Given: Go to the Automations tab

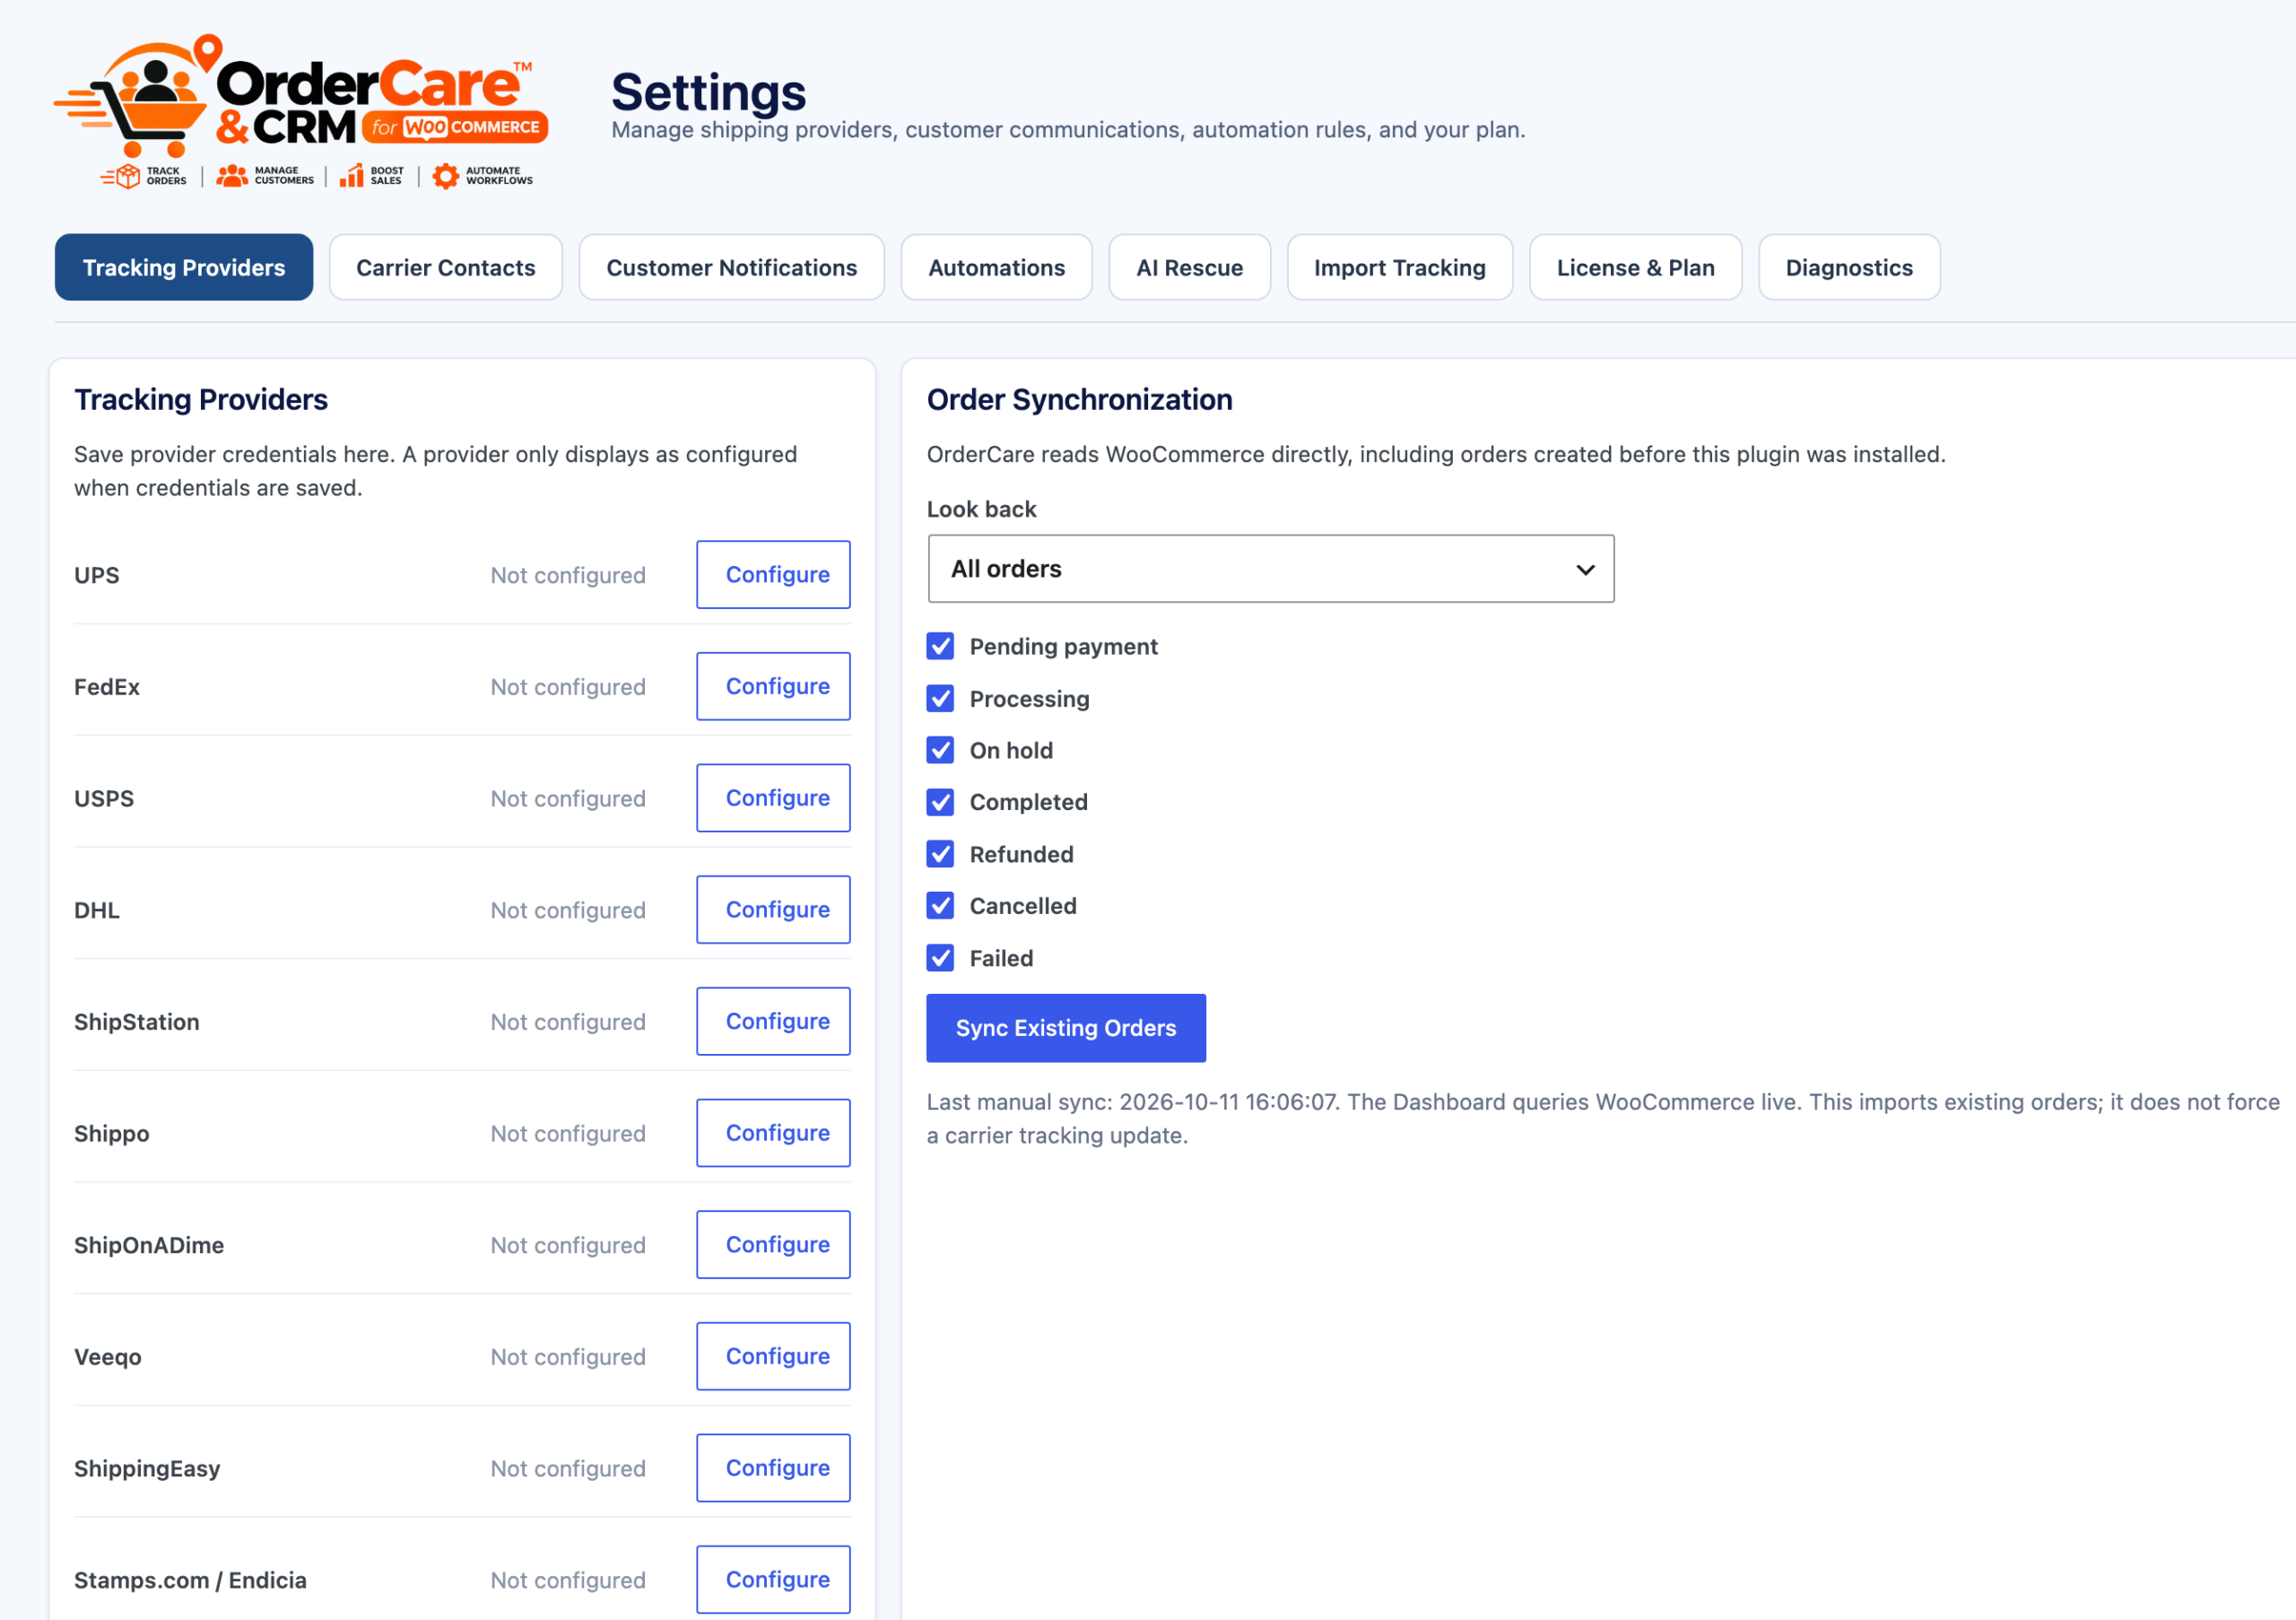Looking at the screenshot, I should point(997,268).
